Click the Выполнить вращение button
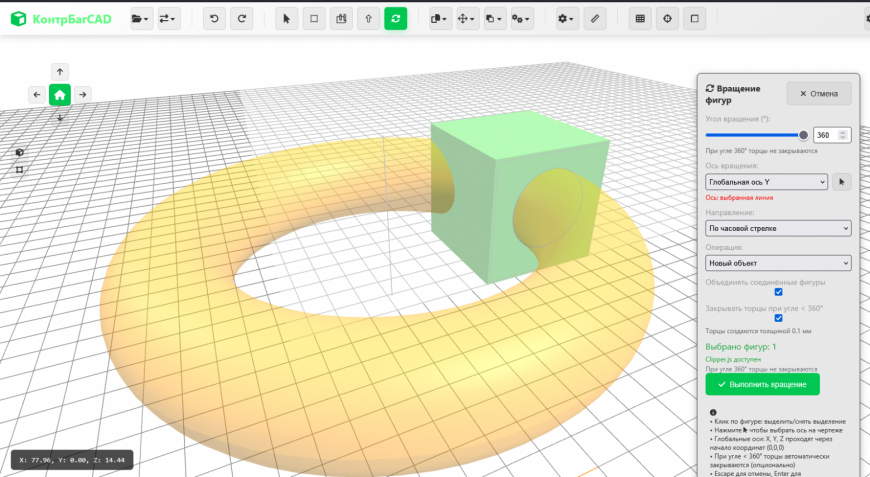 pyautogui.click(x=762, y=384)
